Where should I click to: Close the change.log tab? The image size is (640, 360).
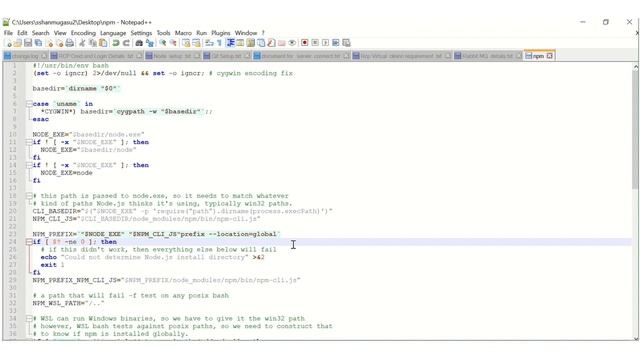[44, 56]
